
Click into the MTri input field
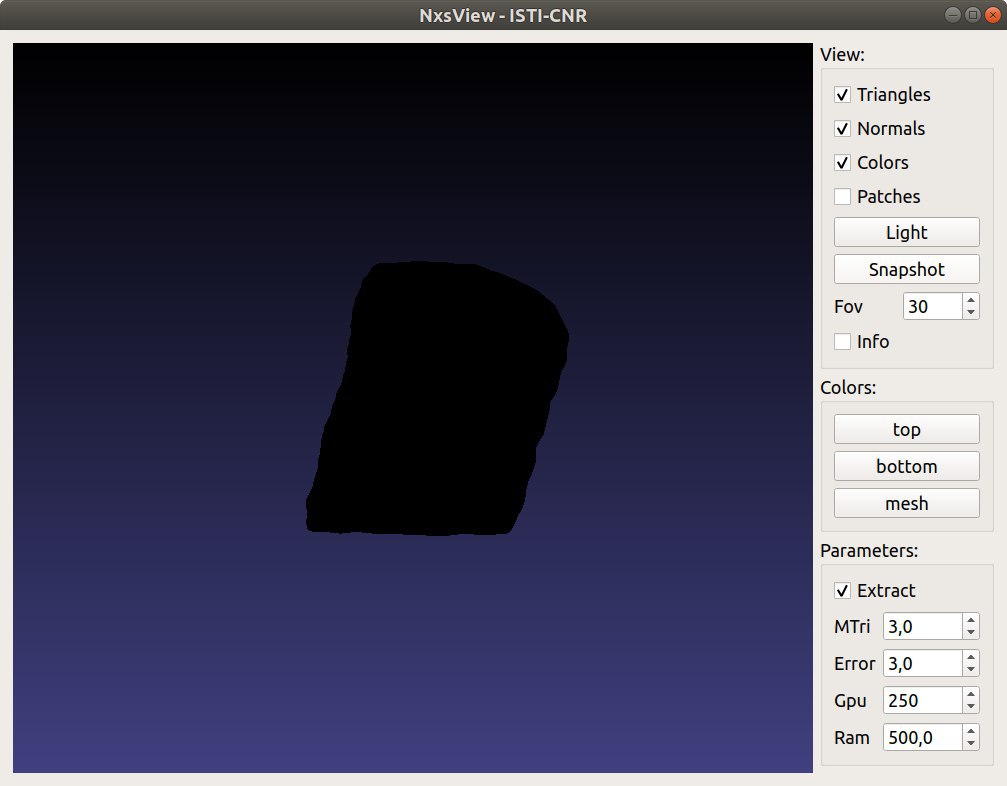923,626
